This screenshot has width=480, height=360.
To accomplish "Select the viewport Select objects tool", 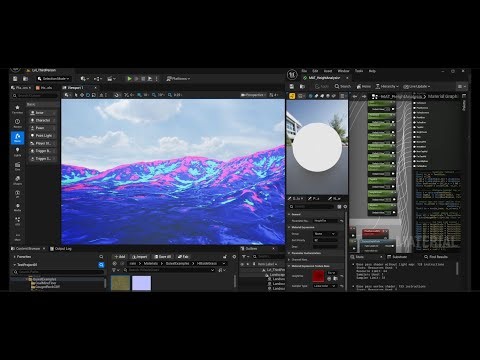I will coord(76,95).
